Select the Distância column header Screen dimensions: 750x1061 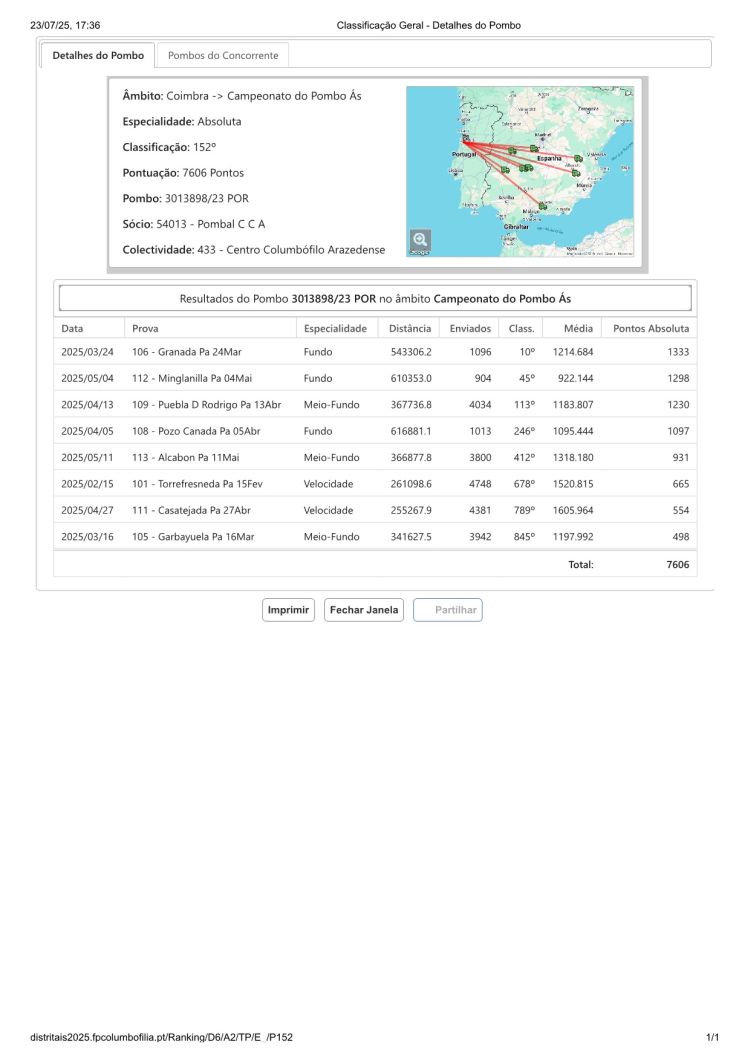coord(410,328)
